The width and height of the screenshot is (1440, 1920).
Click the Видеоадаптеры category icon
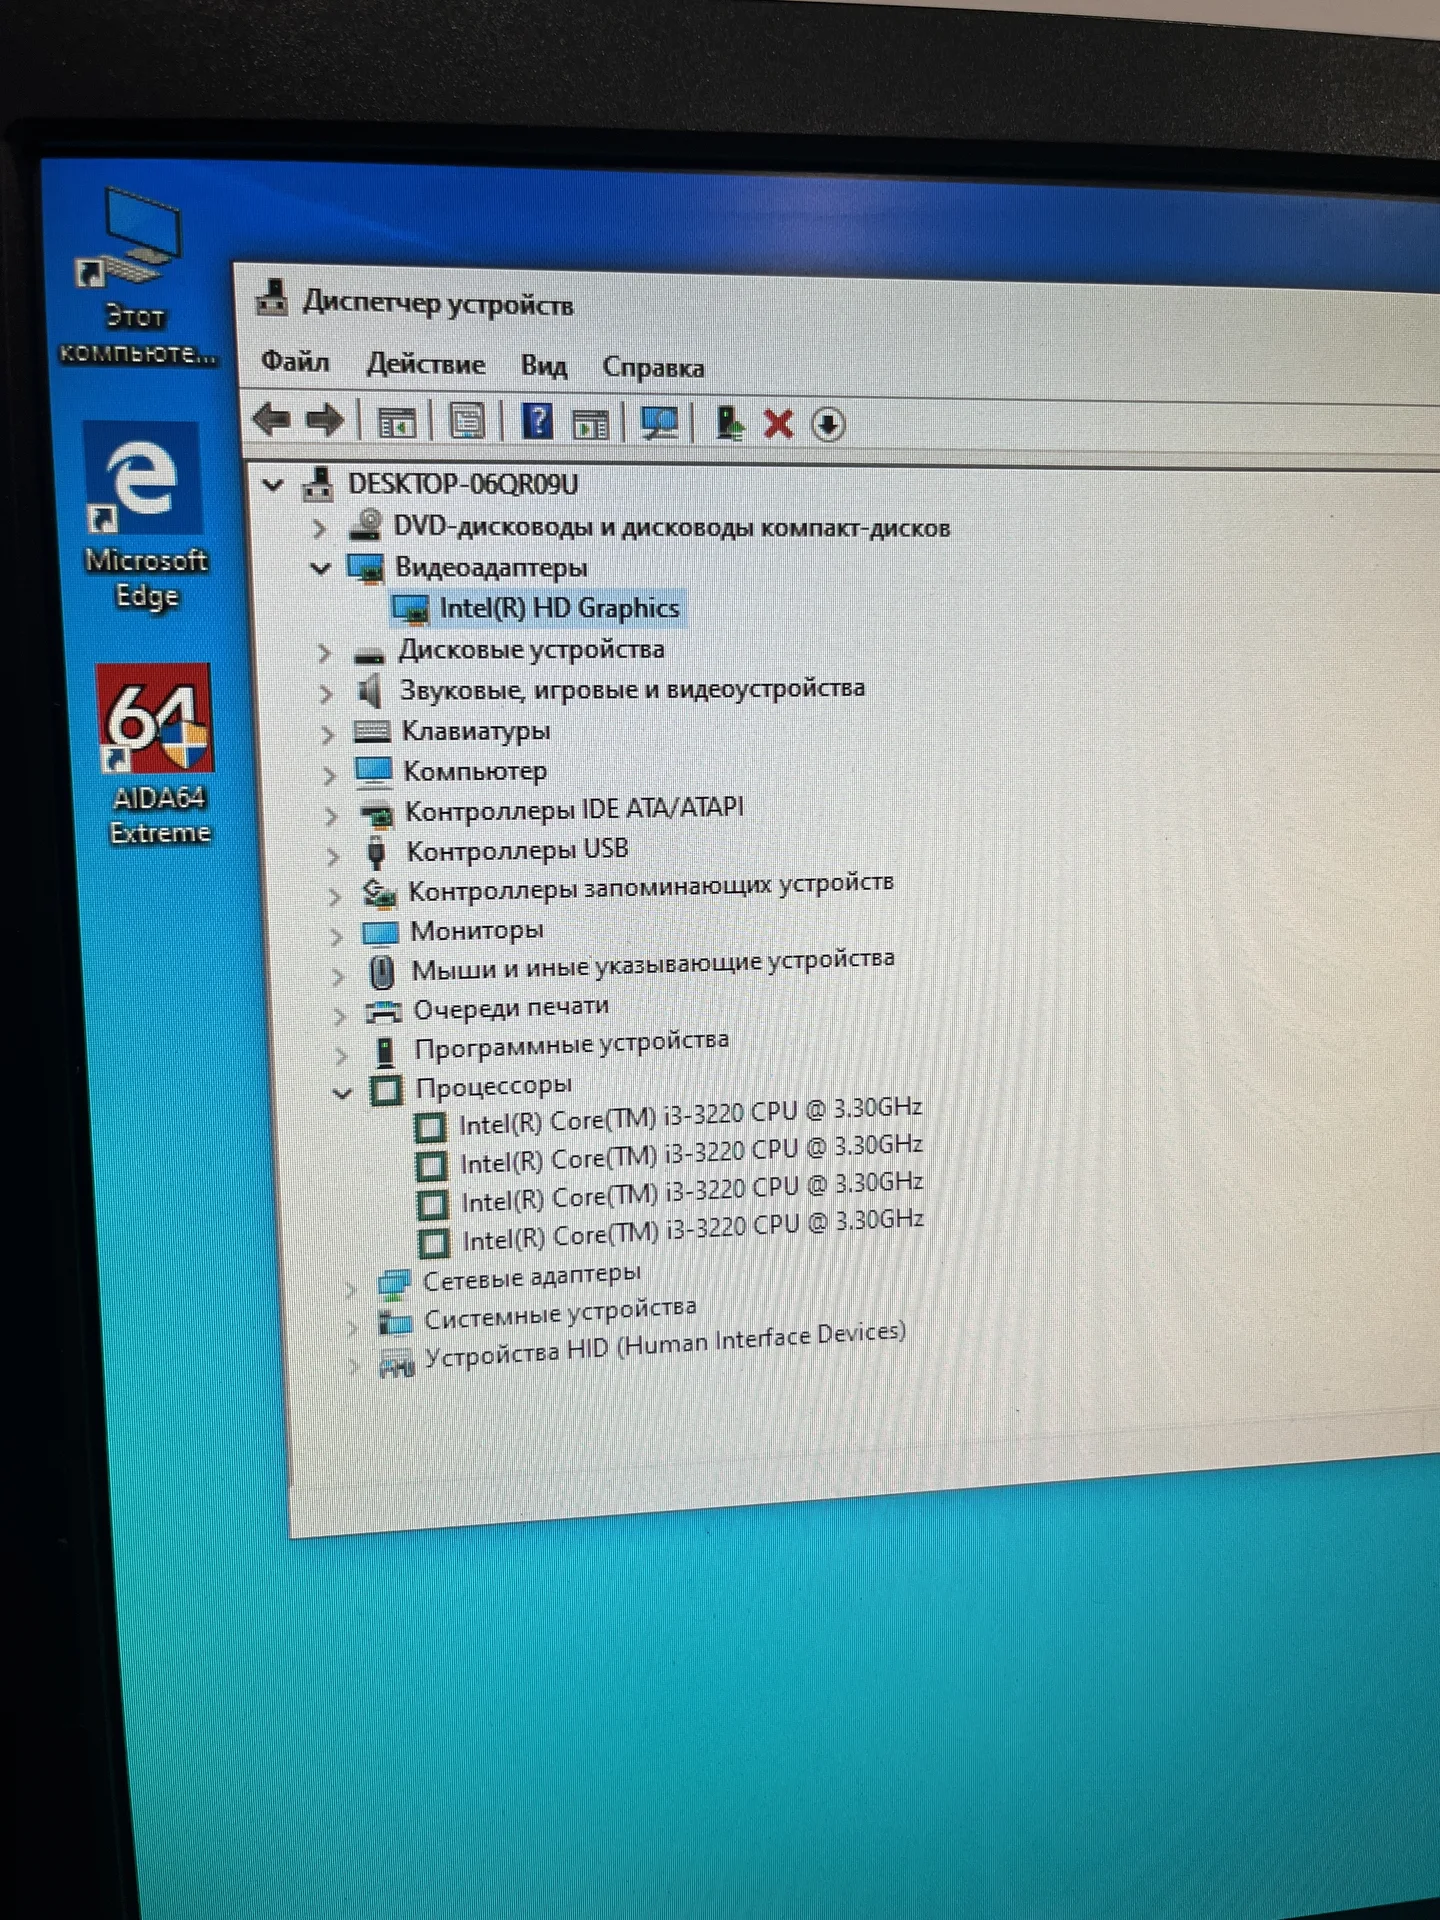tap(366, 568)
